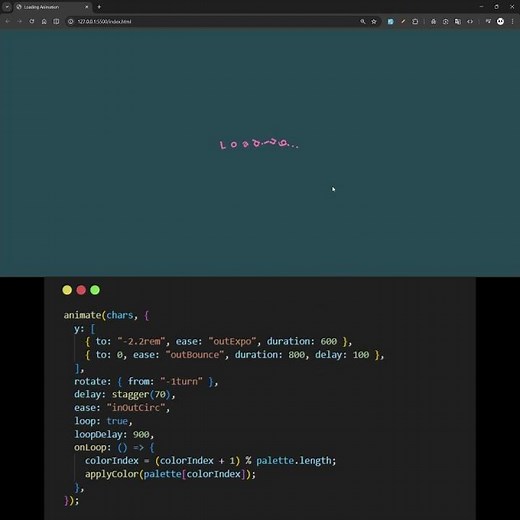Click the "inOutCirc" ease value
Screen dimensions: 520x520
[136, 407]
